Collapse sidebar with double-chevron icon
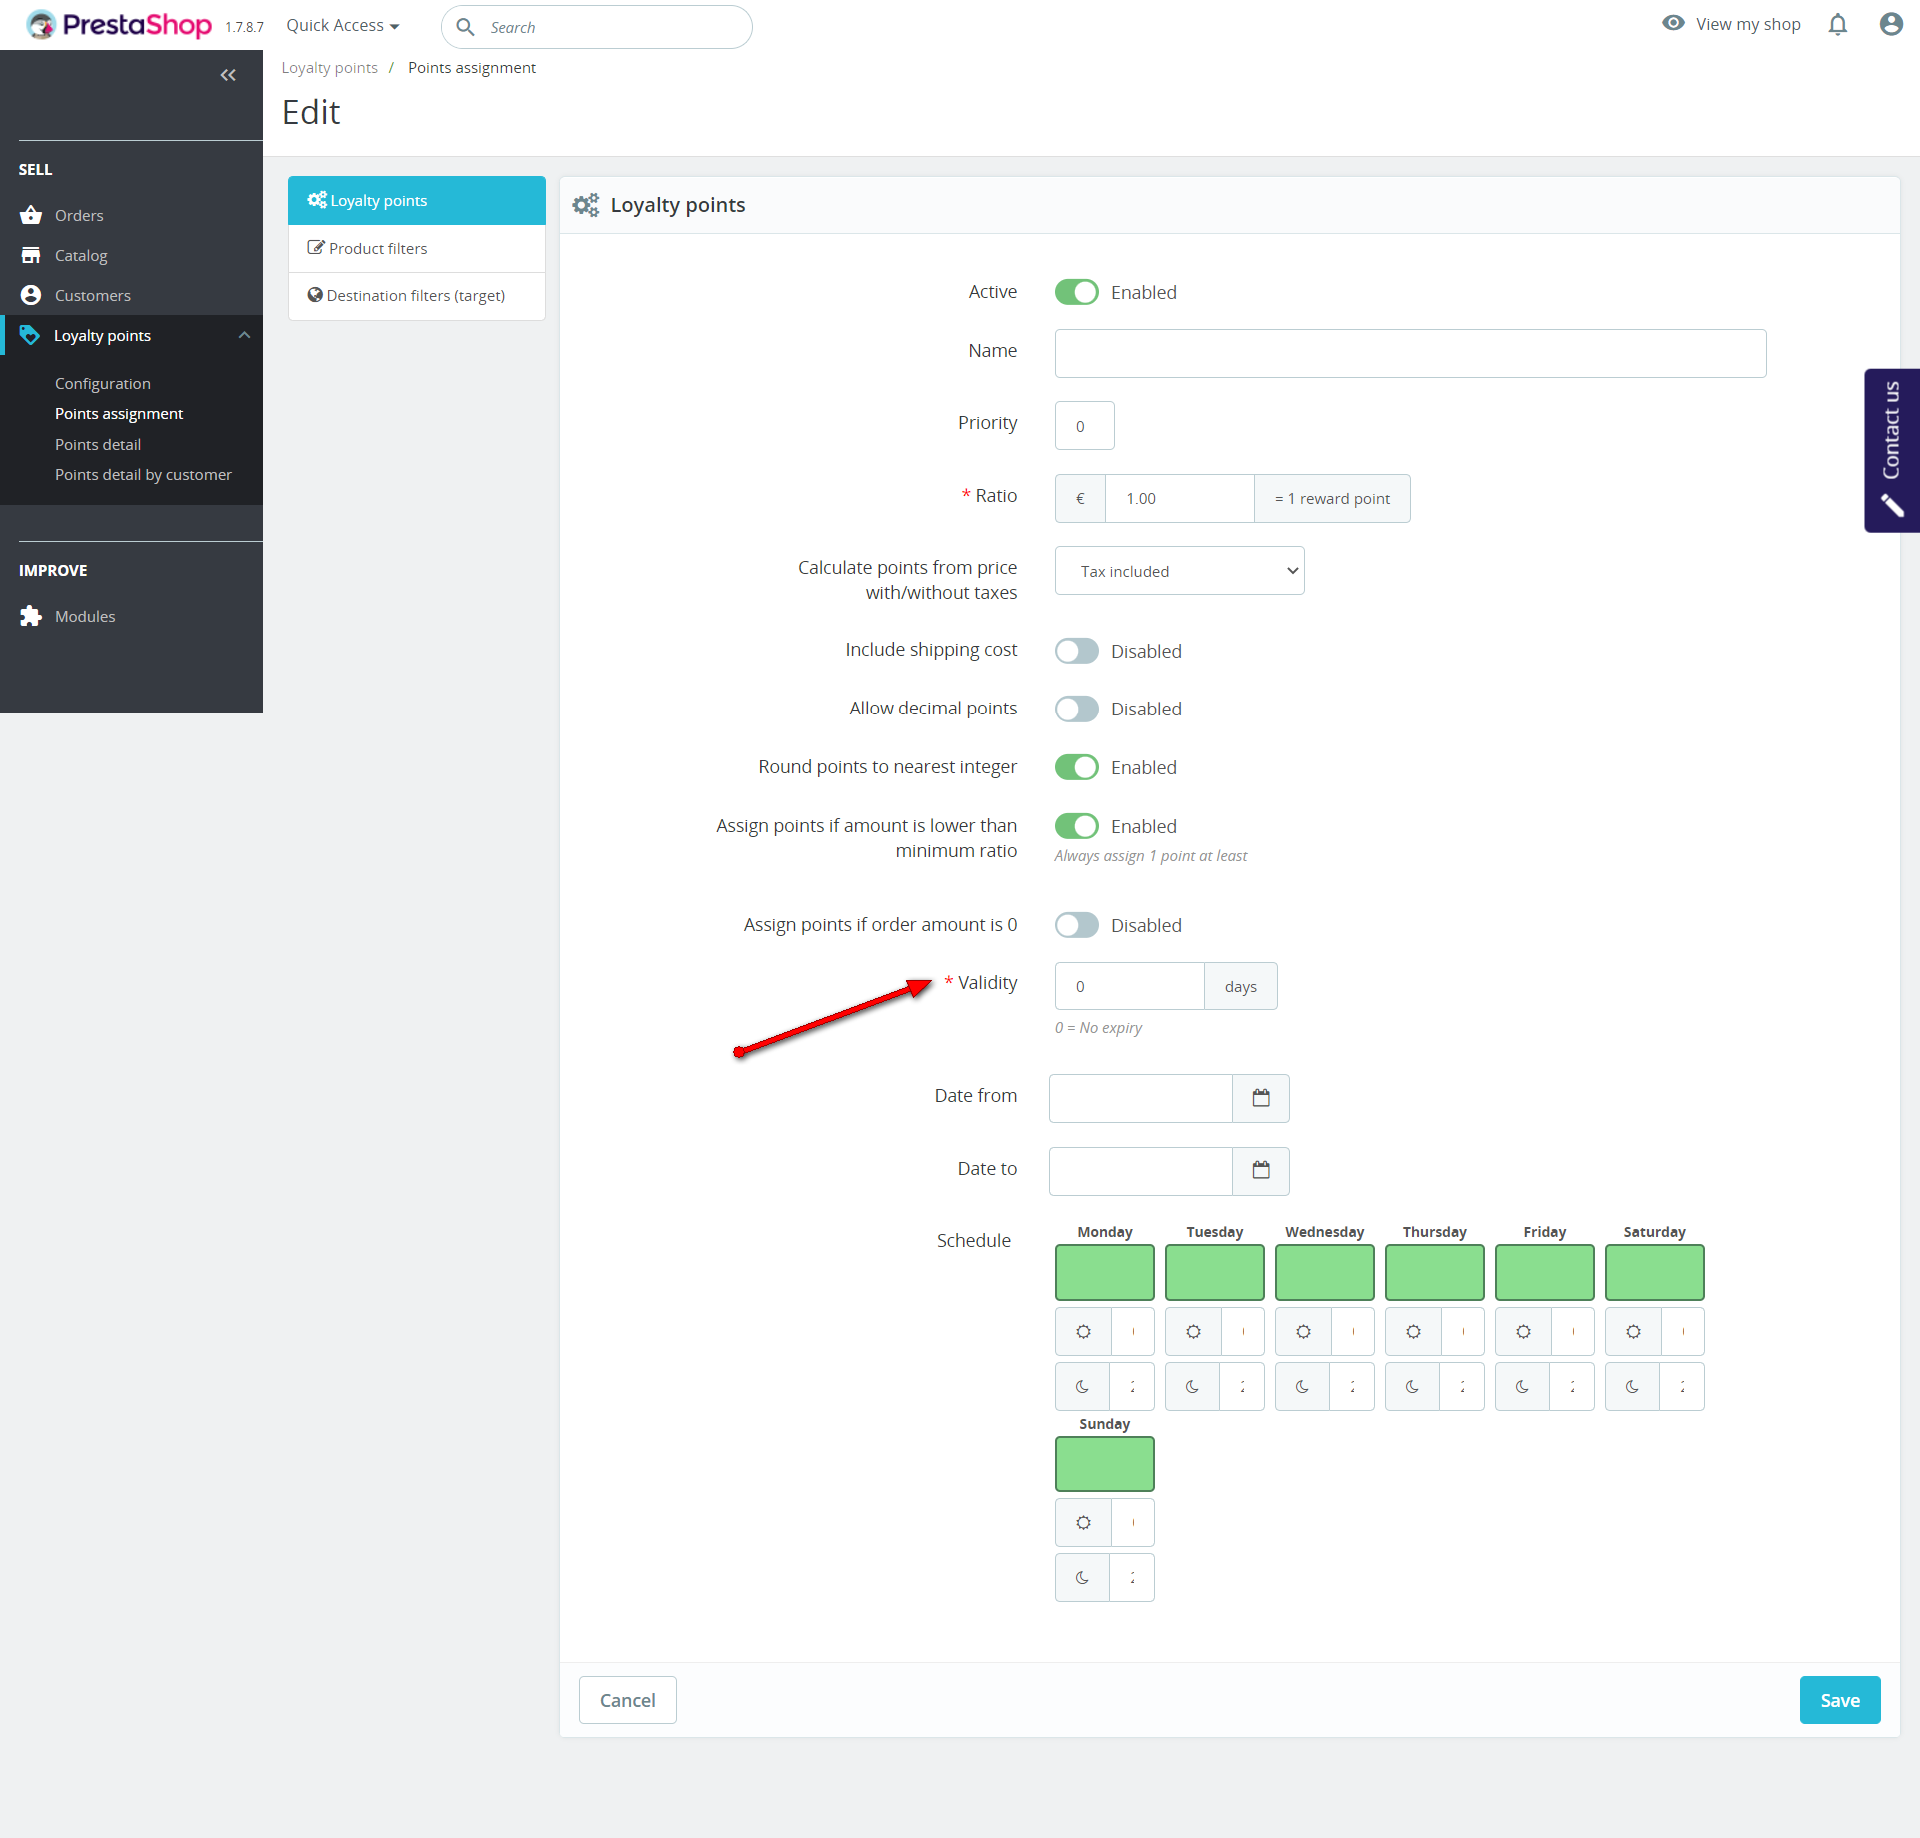This screenshot has width=1920, height=1838. tap(228, 75)
